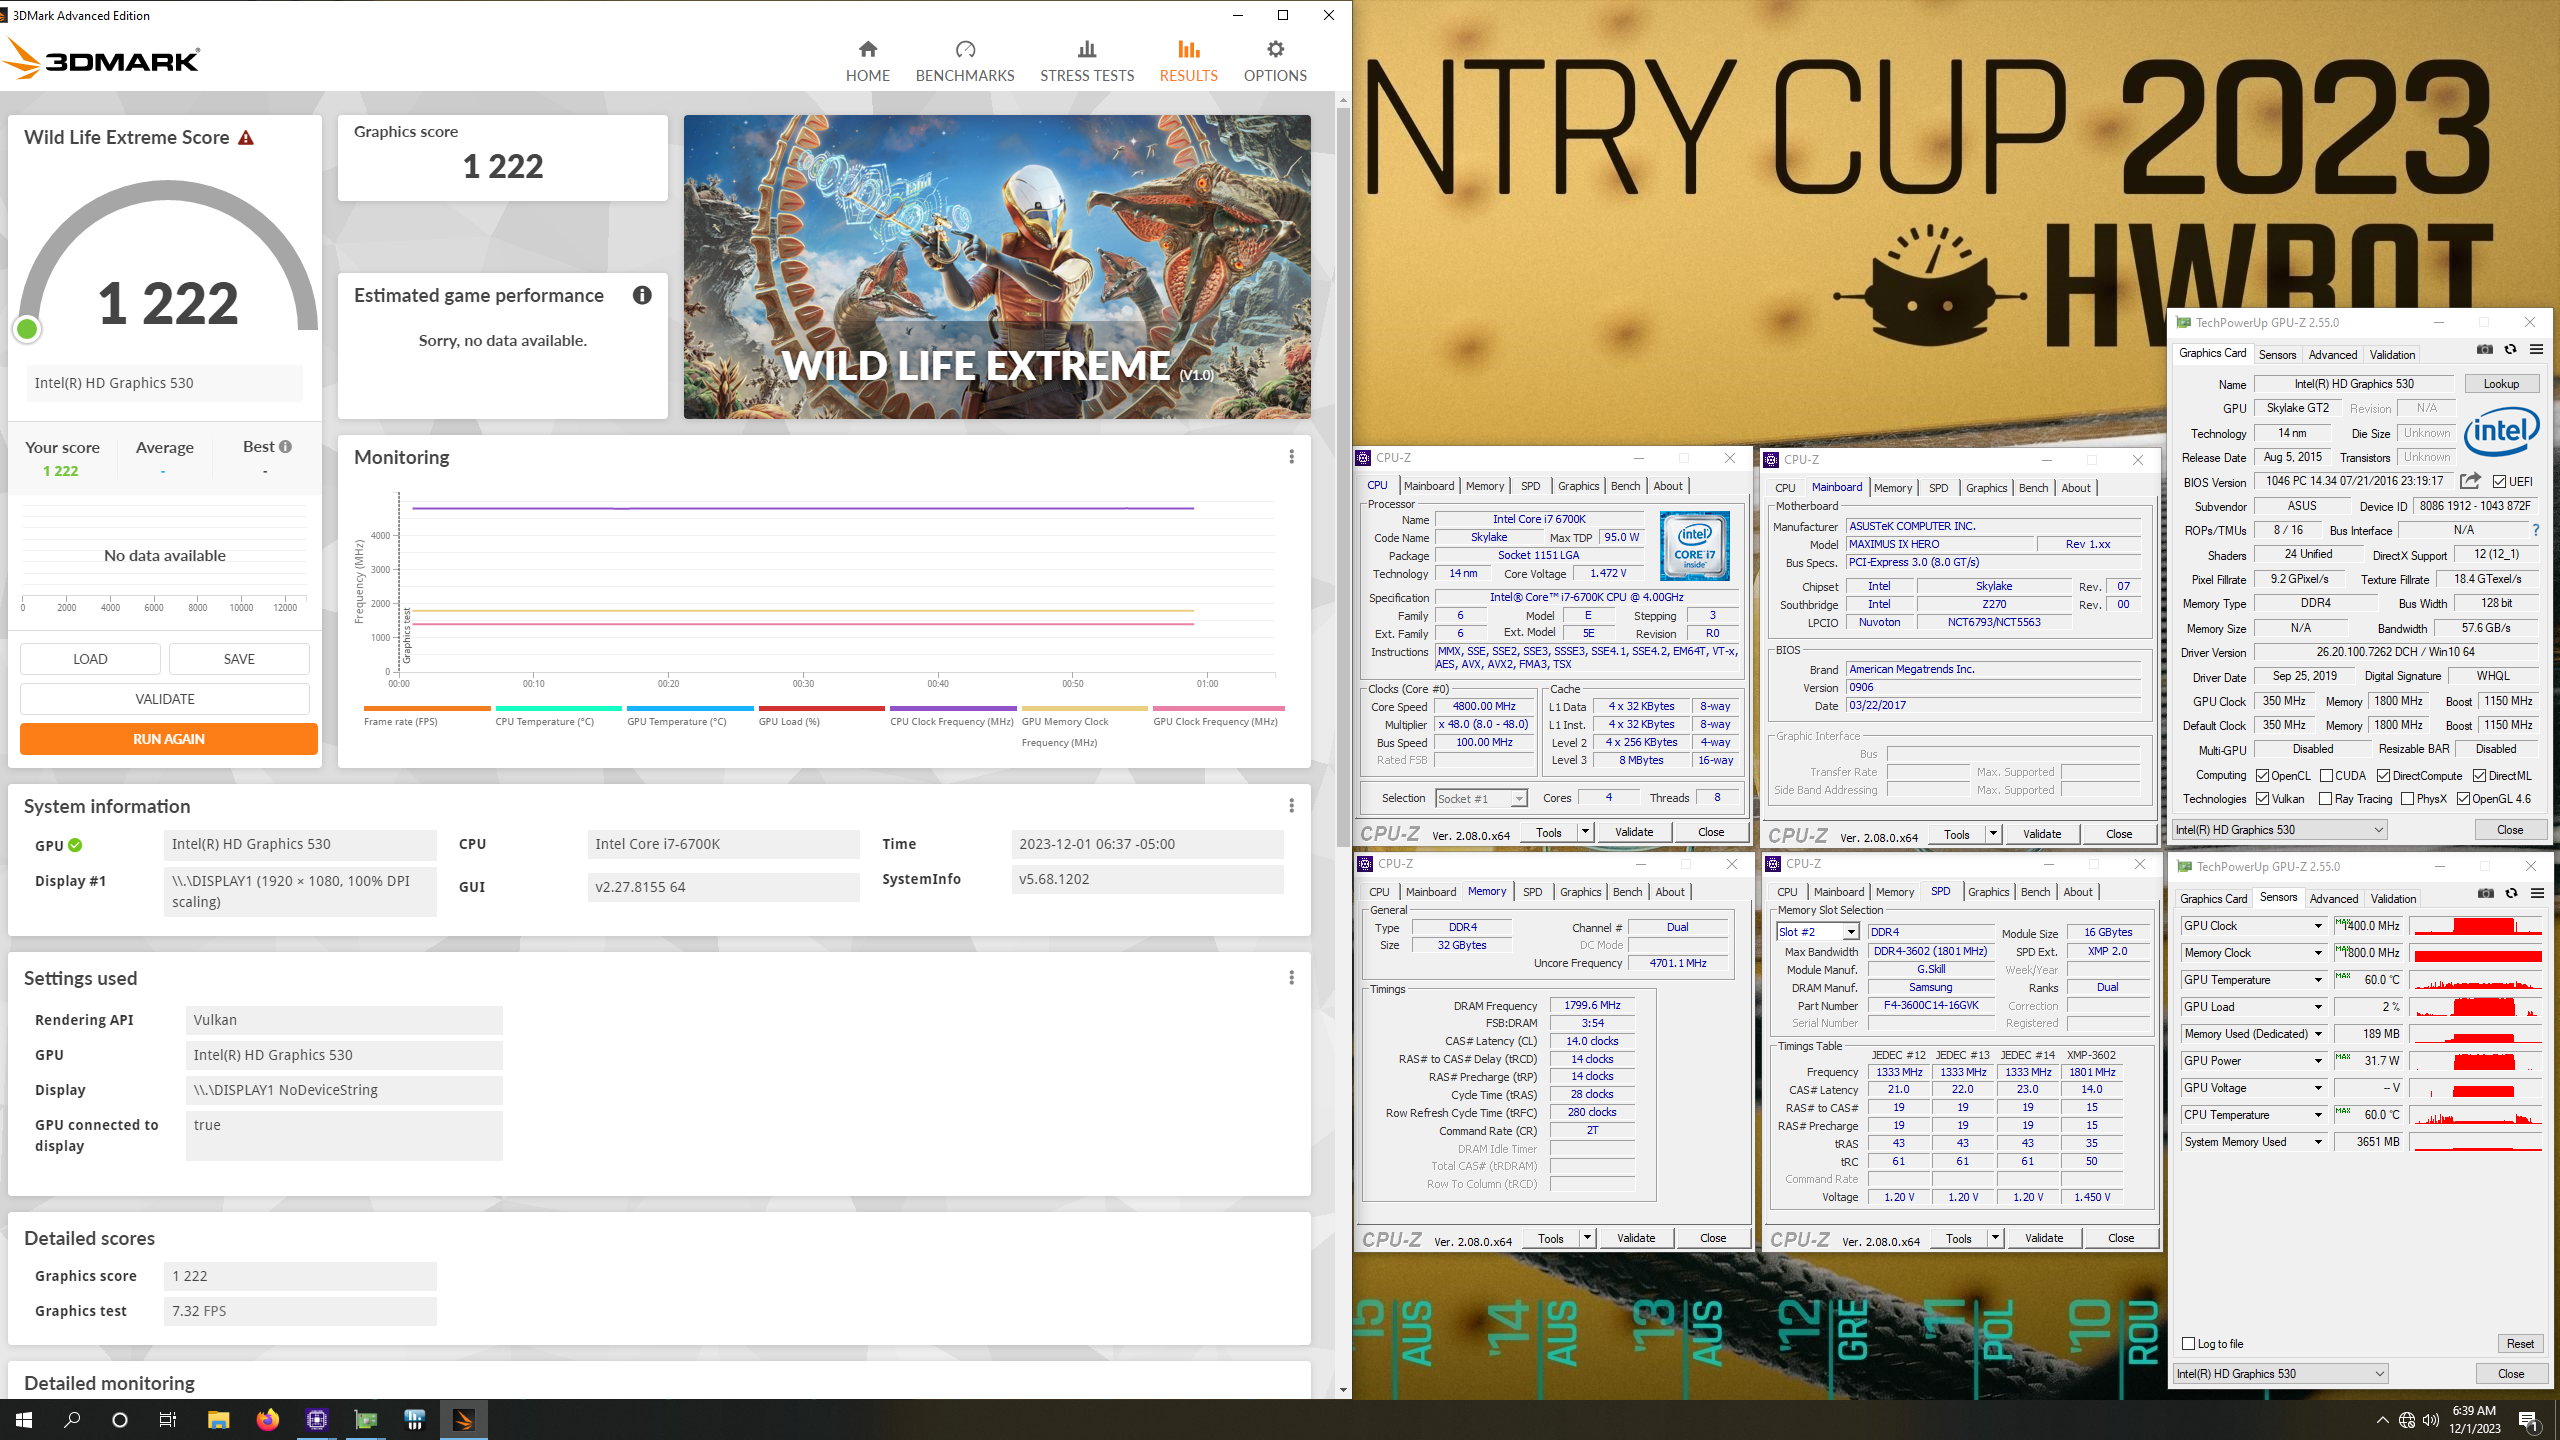
Task: Enable the Log to file checkbox
Action: point(2188,1344)
